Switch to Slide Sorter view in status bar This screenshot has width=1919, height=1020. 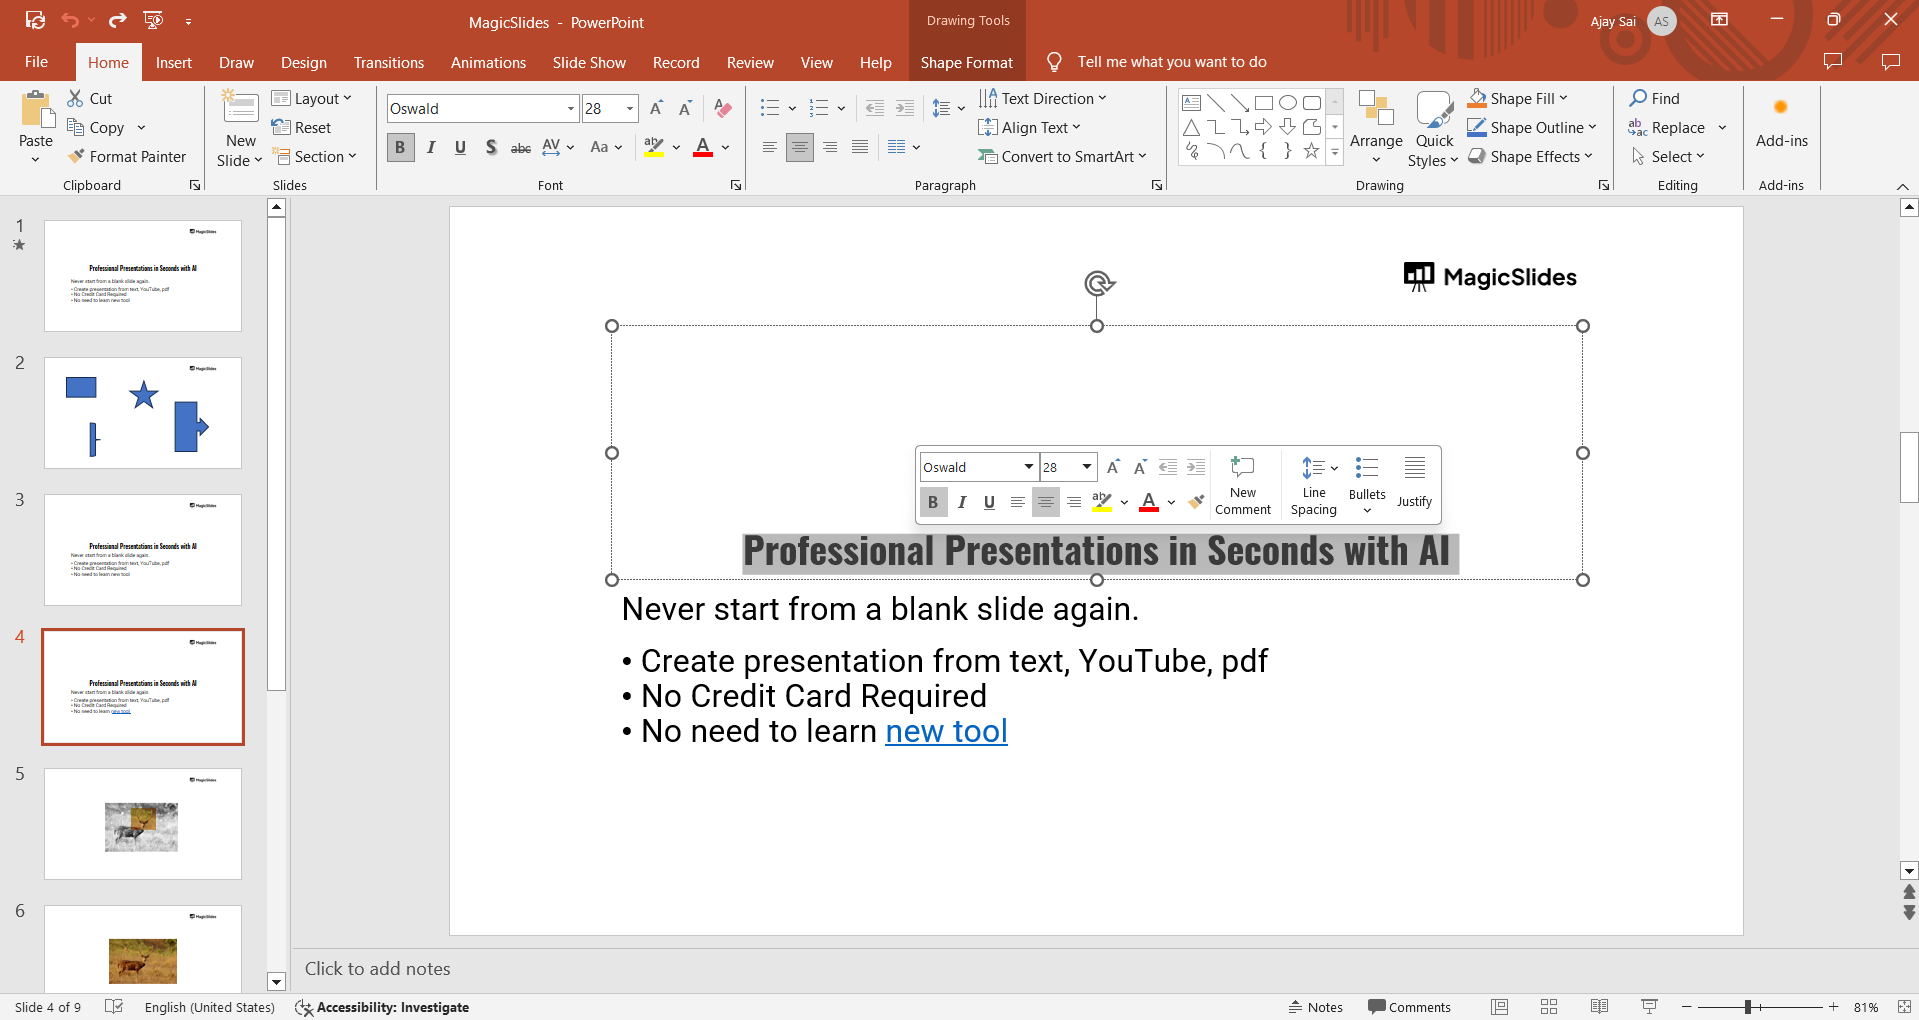coord(1549,1007)
